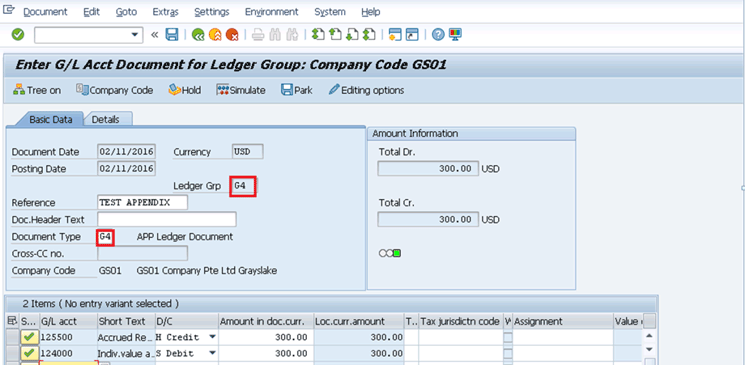Go to last page icon
The width and height of the screenshot is (745, 365).
[369, 35]
